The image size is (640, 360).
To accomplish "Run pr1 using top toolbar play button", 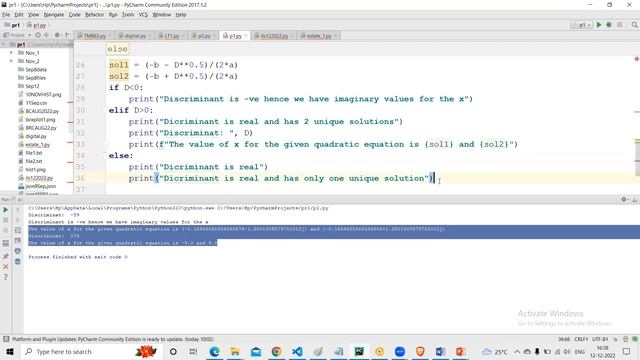I will pyautogui.click(x=599, y=25).
